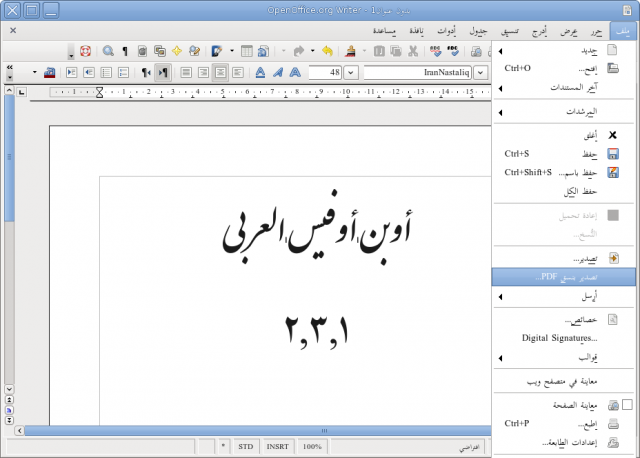Click the INSRT mode status field
640x458 pixels.
[278, 447]
